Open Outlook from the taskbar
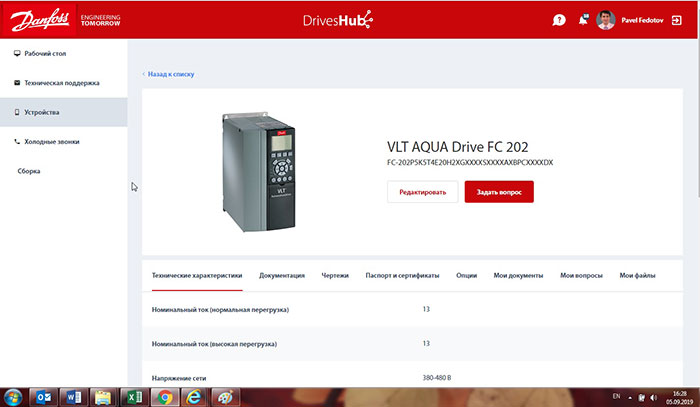This screenshot has height=407, width=700. point(43,397)
